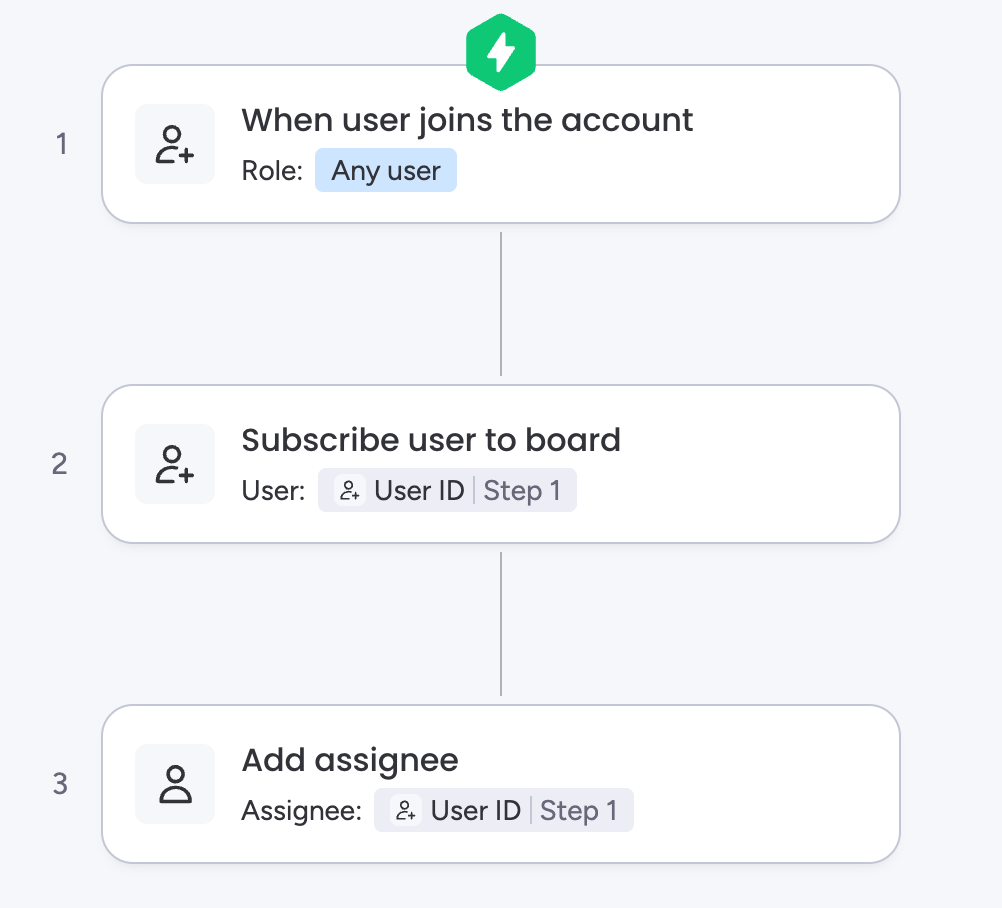
Task: Open the User field chip in step 2
Action: (x=447, y=491)
